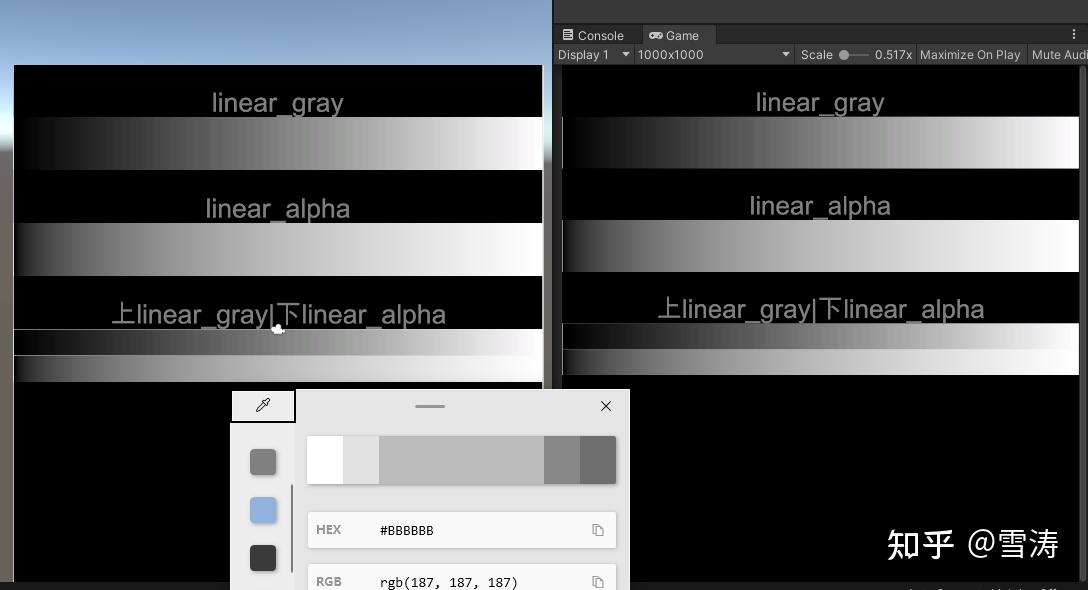1088x590 pixels.
Task: Select the medium gray swatch at top
Action: pos(262,461)
